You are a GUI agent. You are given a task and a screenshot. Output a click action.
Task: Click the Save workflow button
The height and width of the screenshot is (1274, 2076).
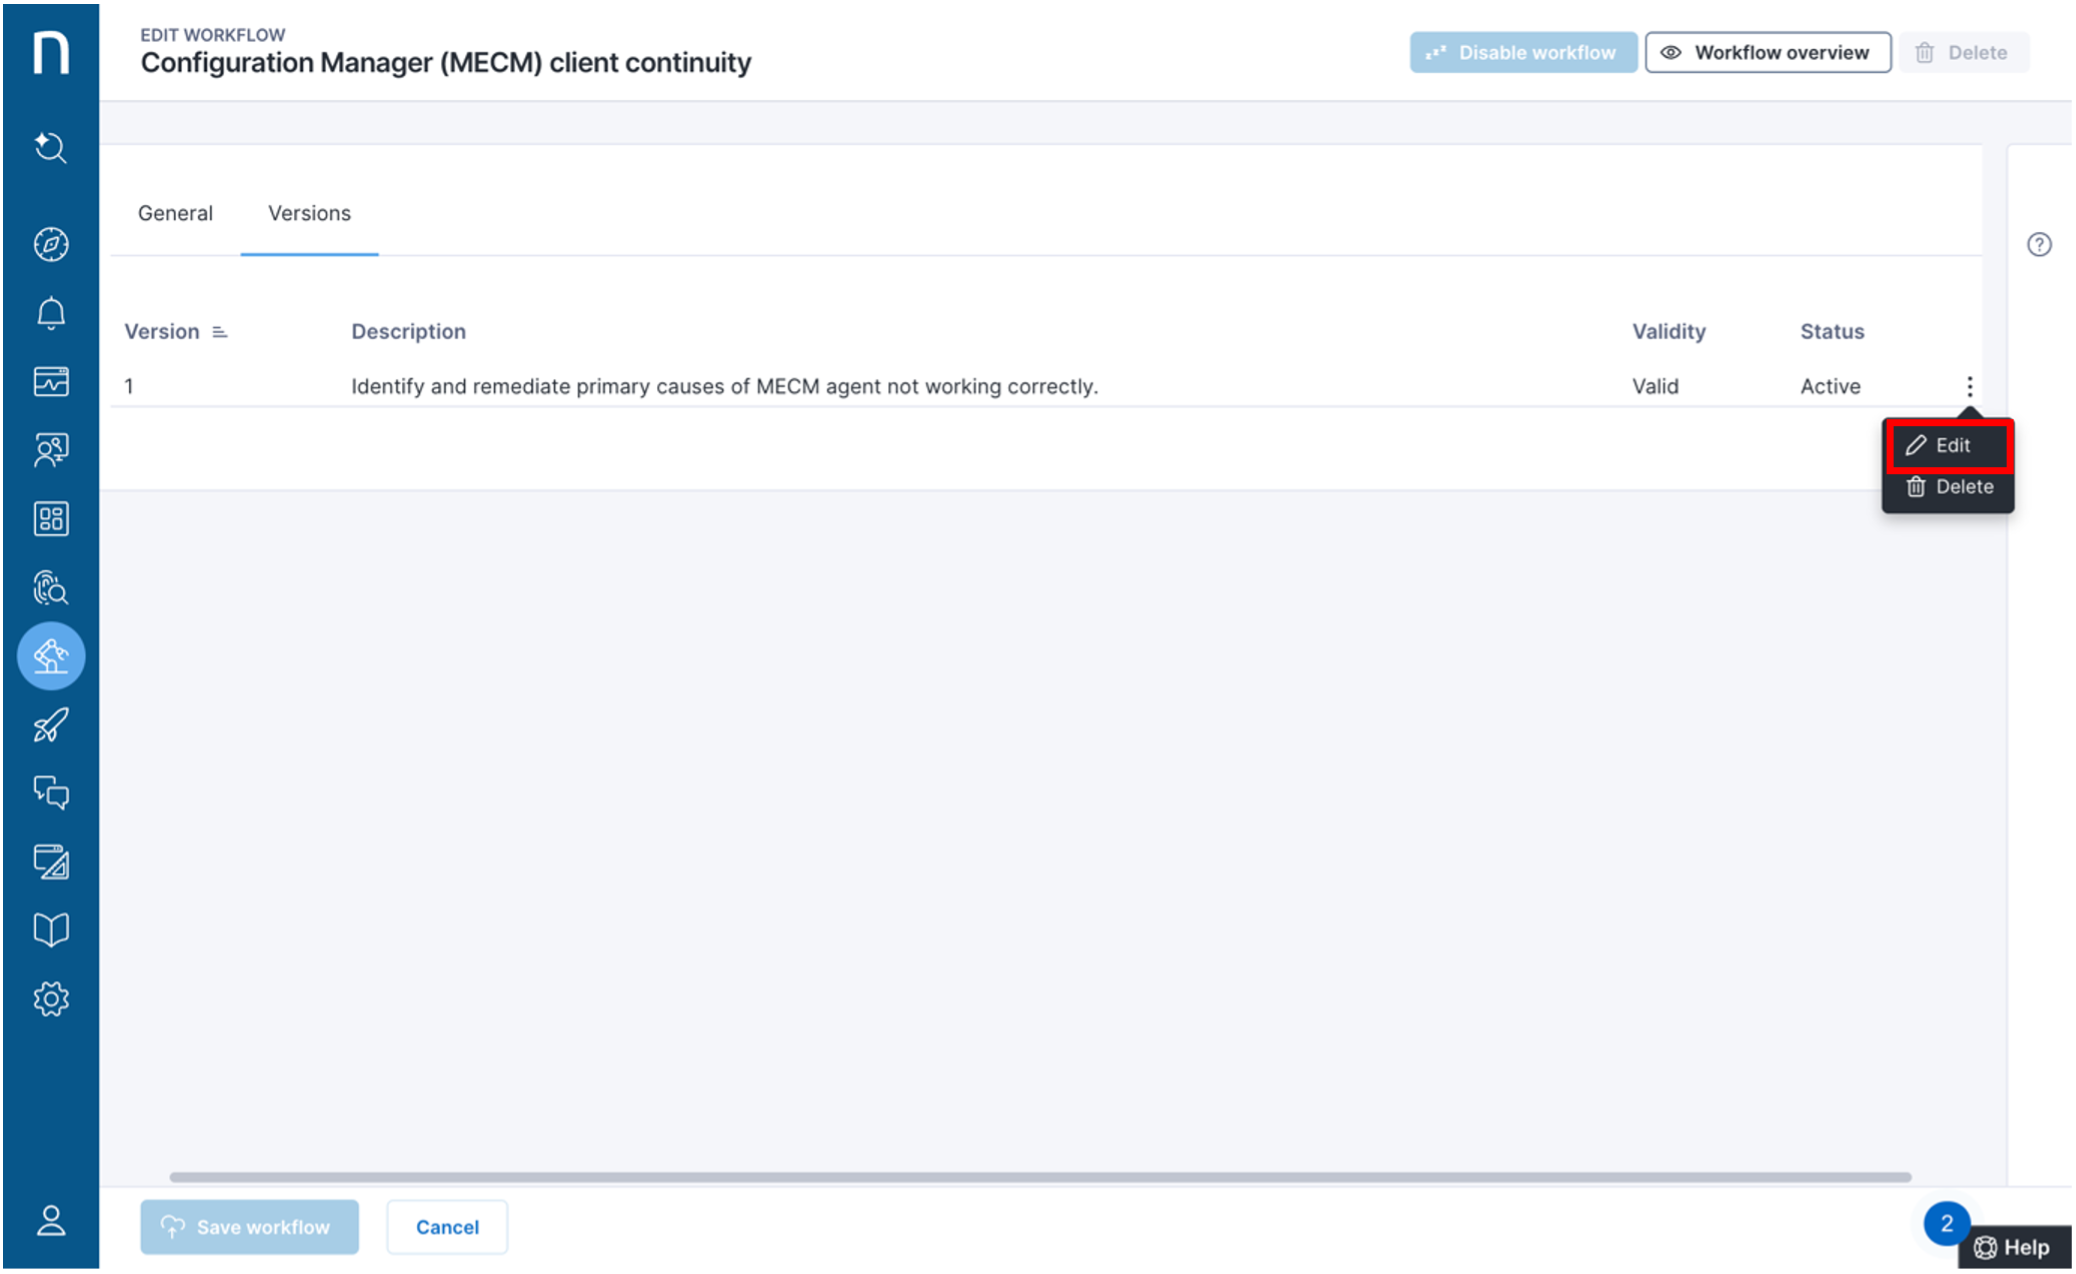pyautogui.click(x=249, y=1227)
